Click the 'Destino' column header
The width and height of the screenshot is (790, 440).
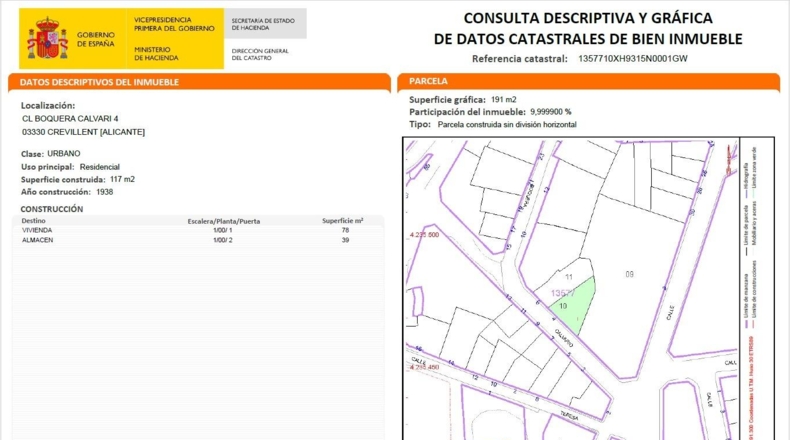click(33, 221)
